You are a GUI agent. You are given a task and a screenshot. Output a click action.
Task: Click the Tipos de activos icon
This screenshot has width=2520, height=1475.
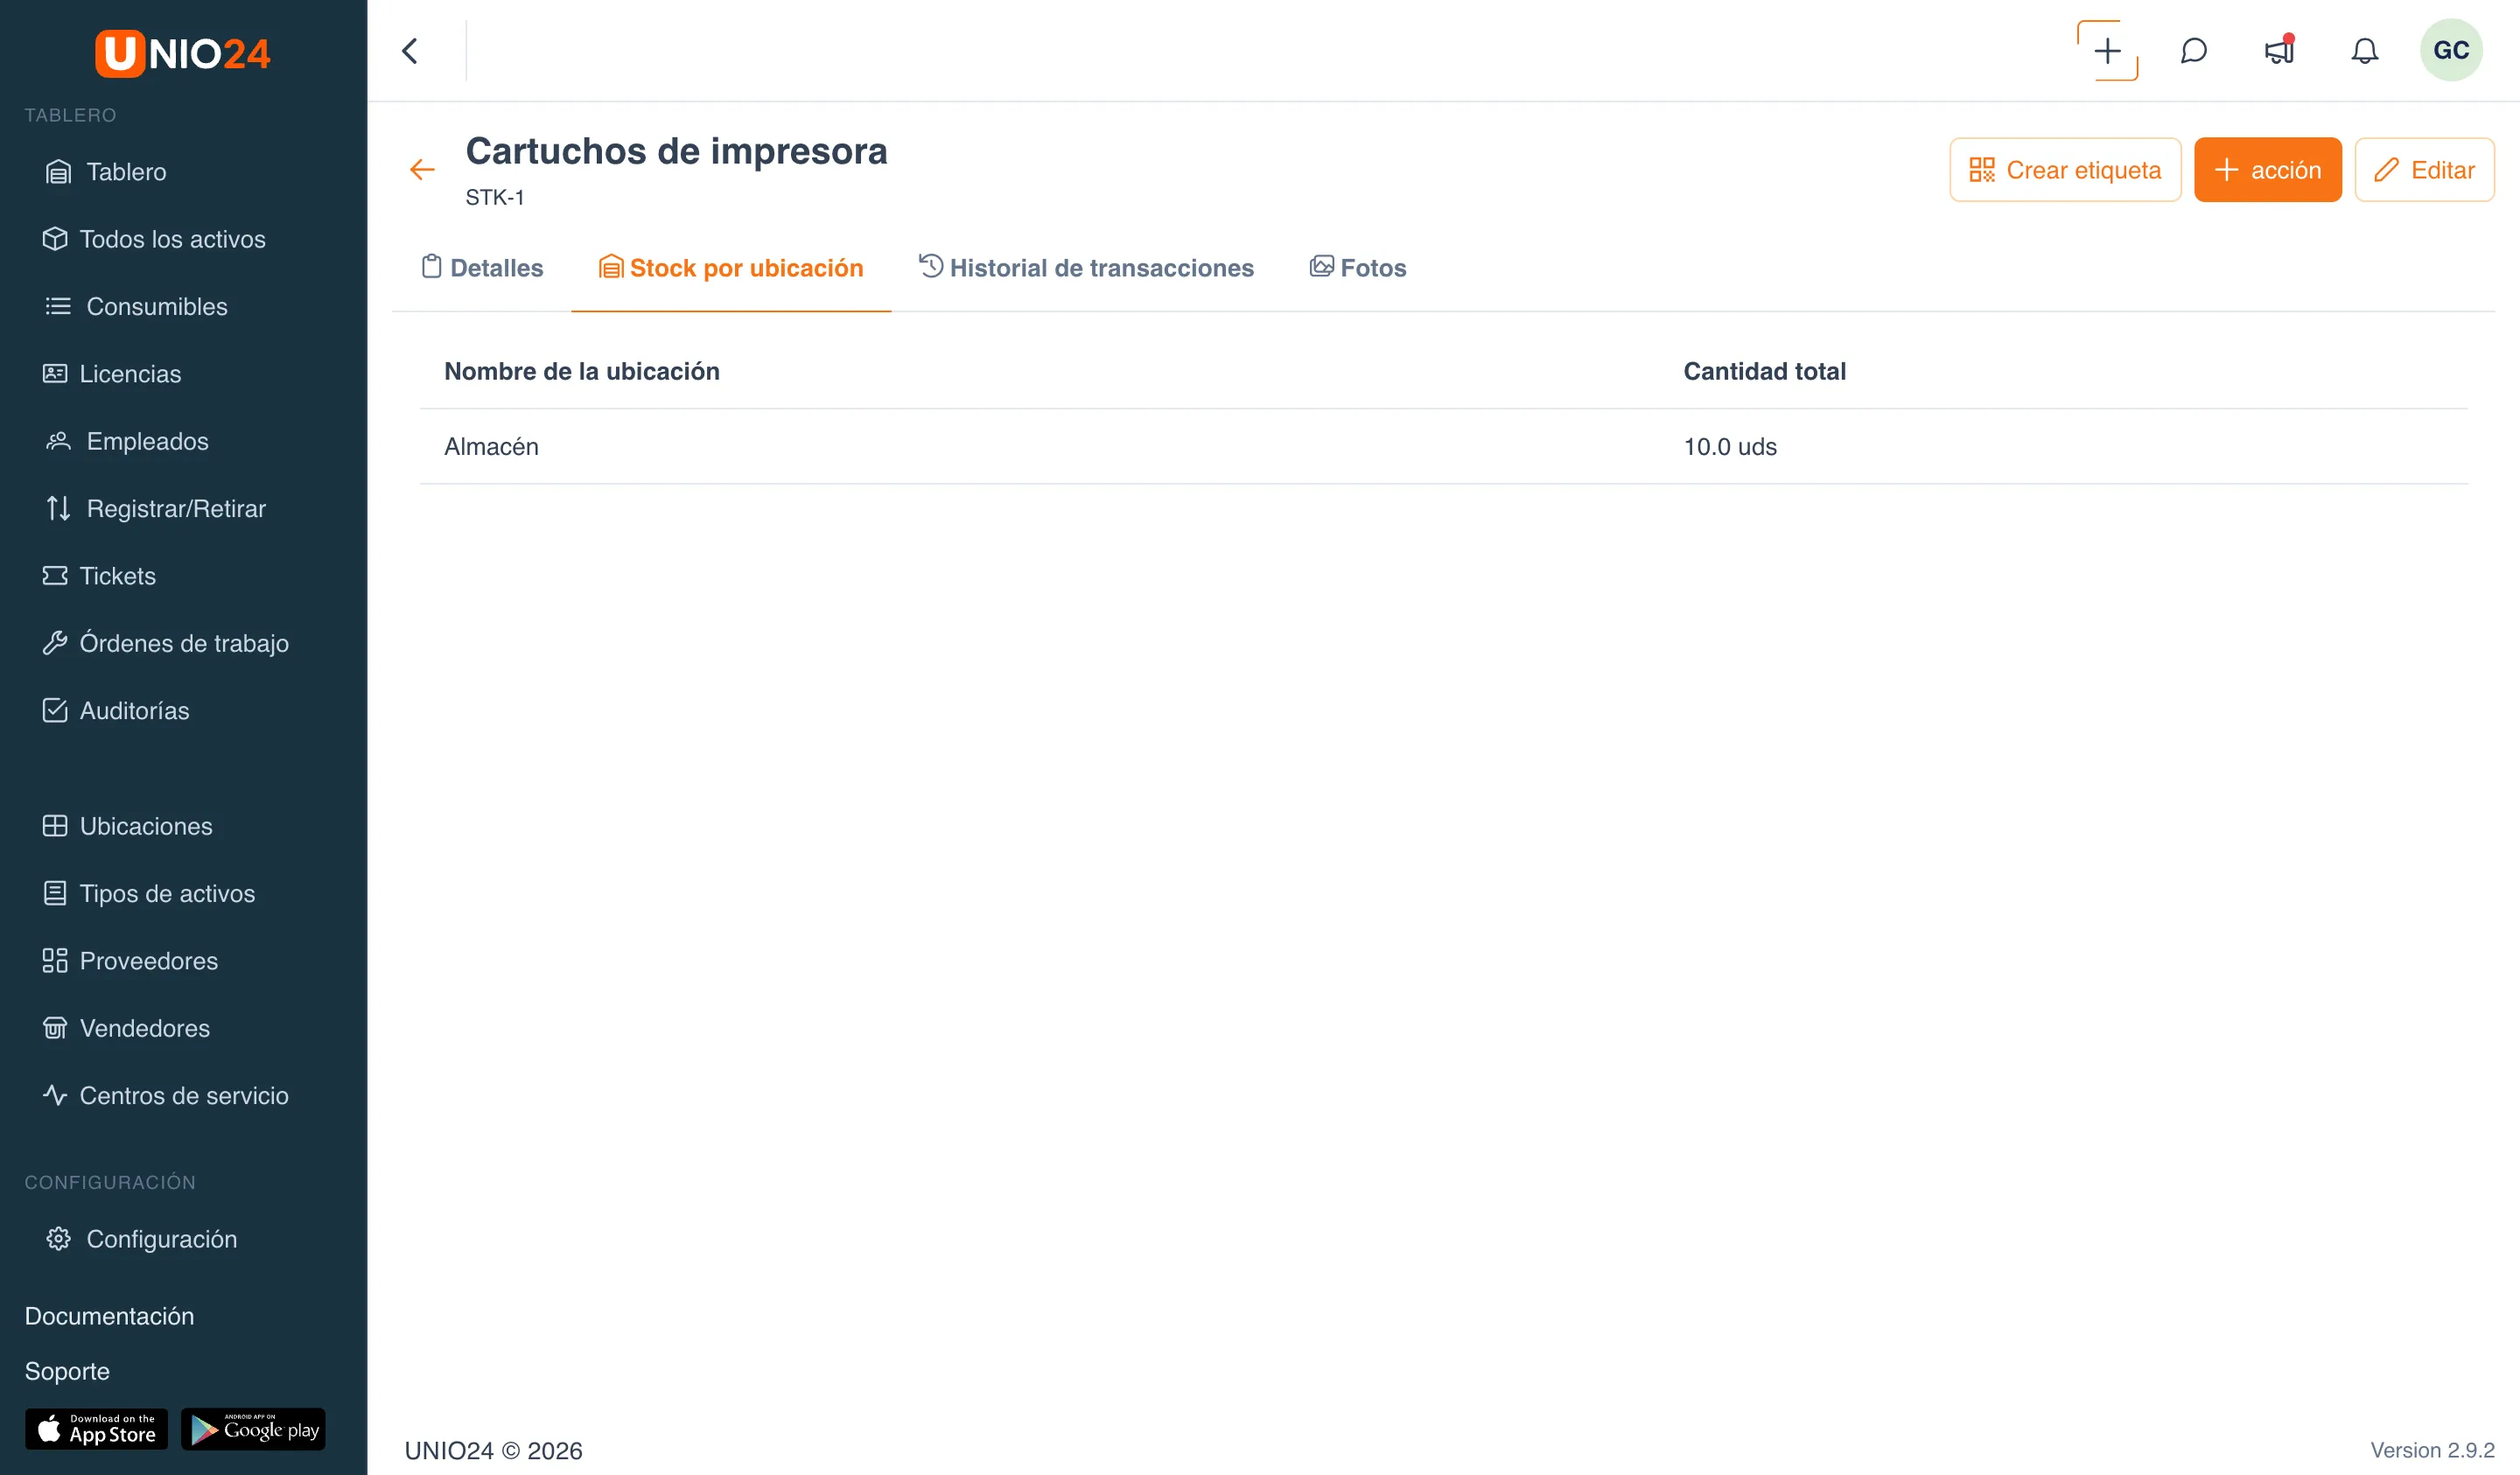55,893
